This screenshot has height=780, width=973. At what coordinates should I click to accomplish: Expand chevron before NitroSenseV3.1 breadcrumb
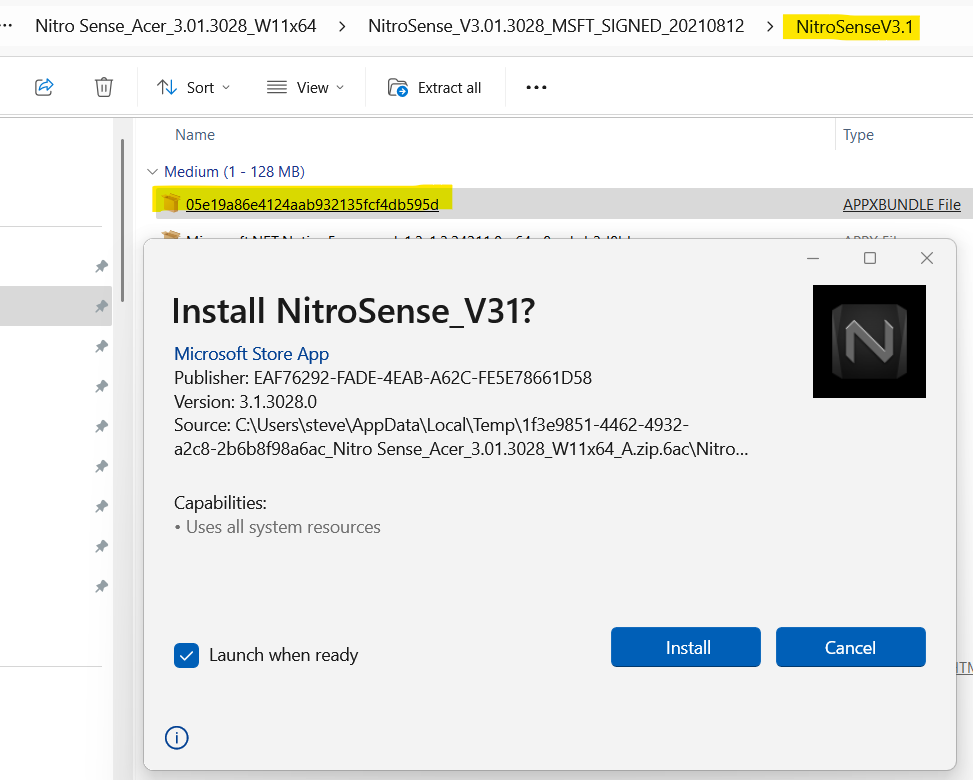tap(770, 27)
